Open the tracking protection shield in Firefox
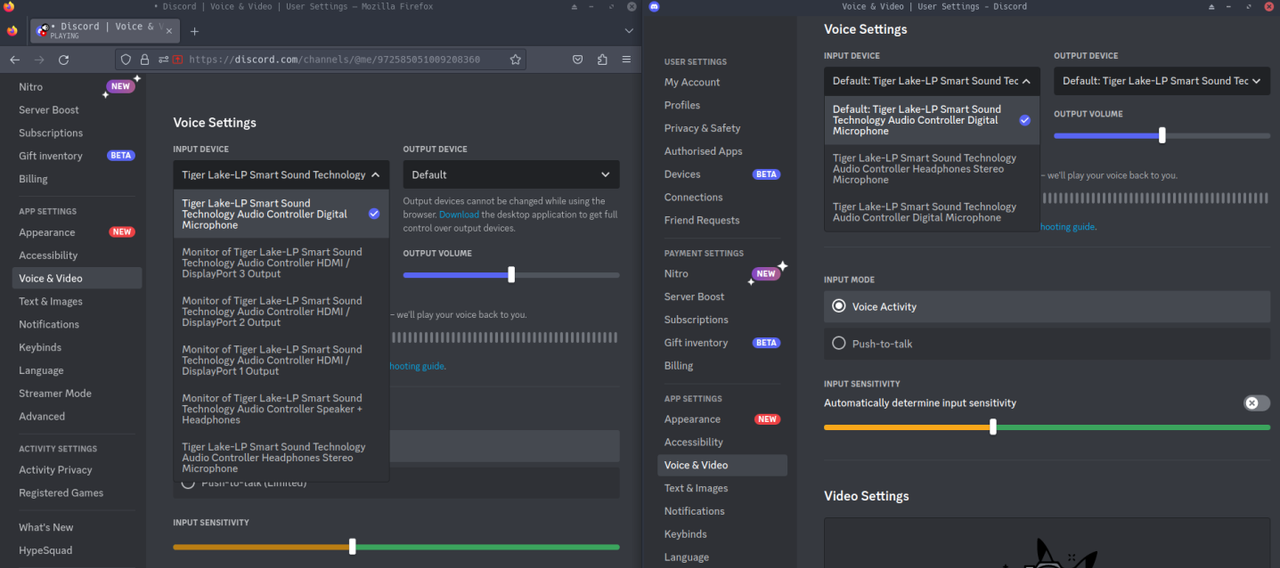Image resolution: width=1280 pixels, height=568 pixels. click(x=126, y=60)
